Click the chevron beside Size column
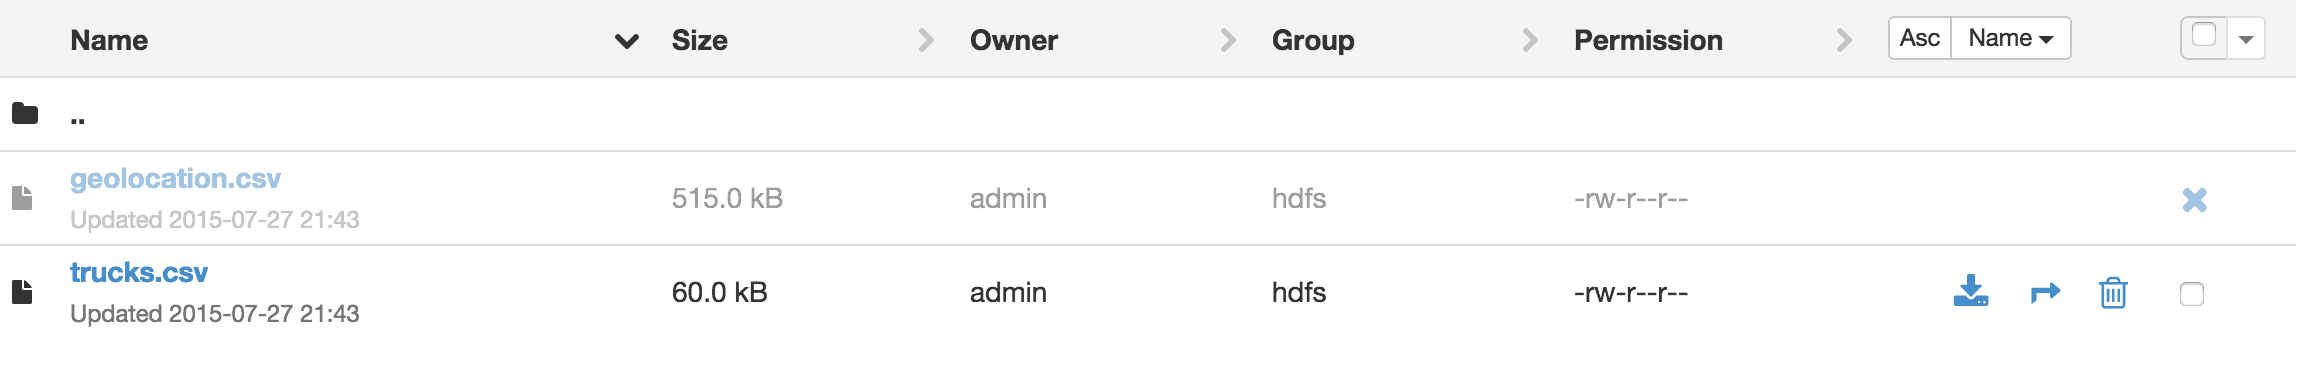 (926, 40)
